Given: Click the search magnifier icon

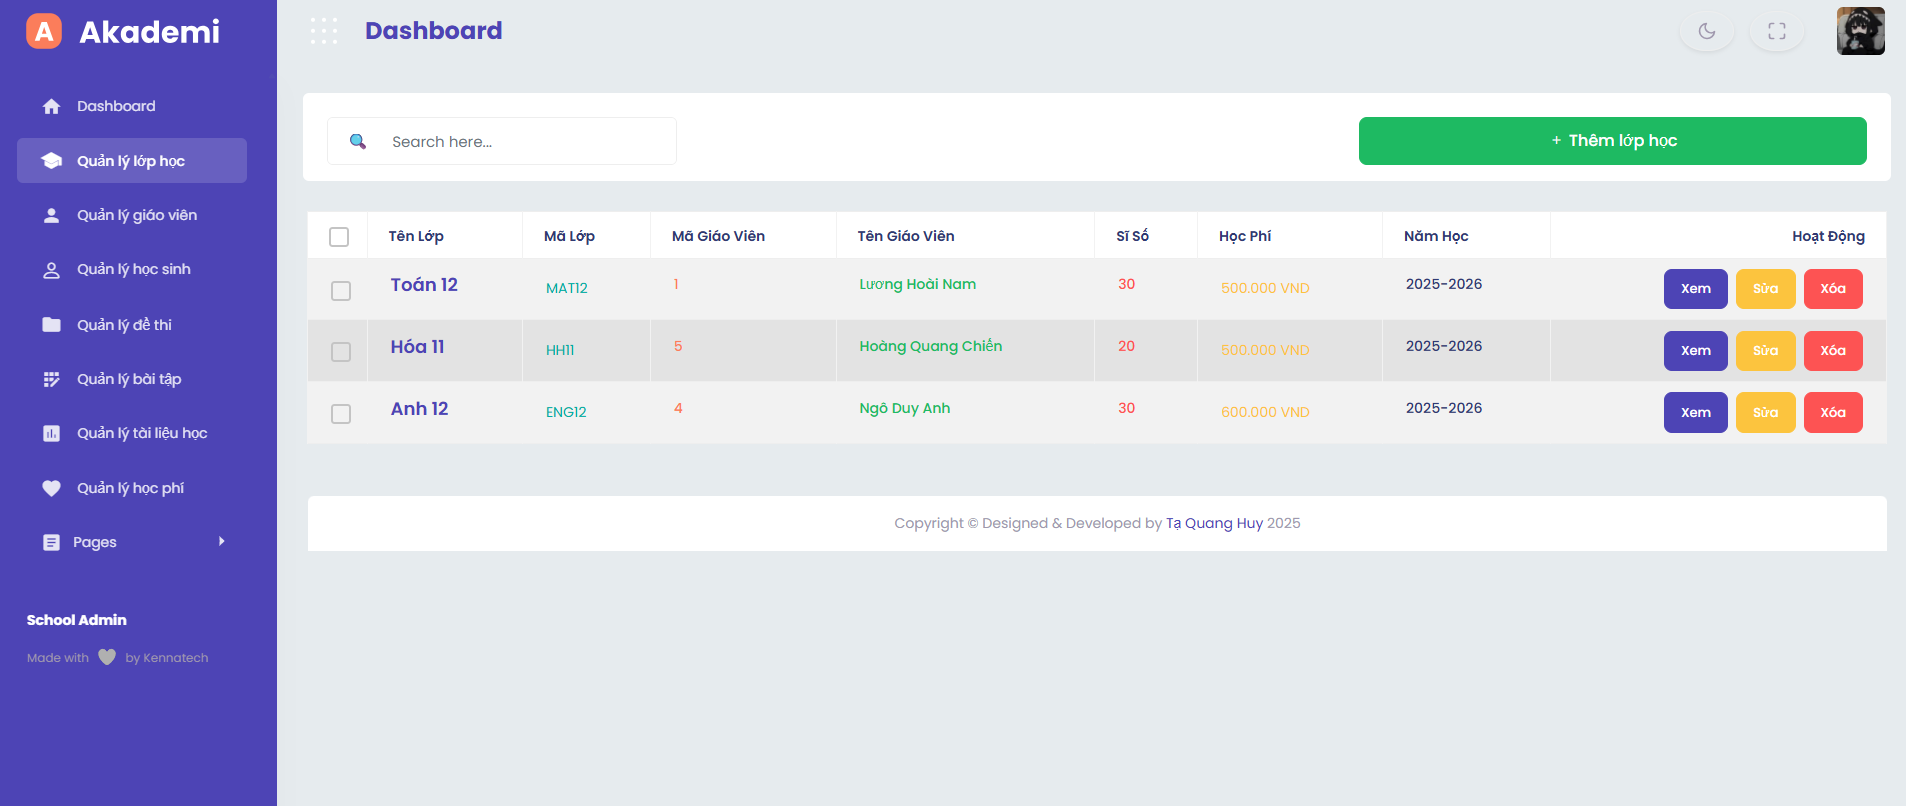Looking at the screenshot, I should pyautogui.click(x=358, y=141).
